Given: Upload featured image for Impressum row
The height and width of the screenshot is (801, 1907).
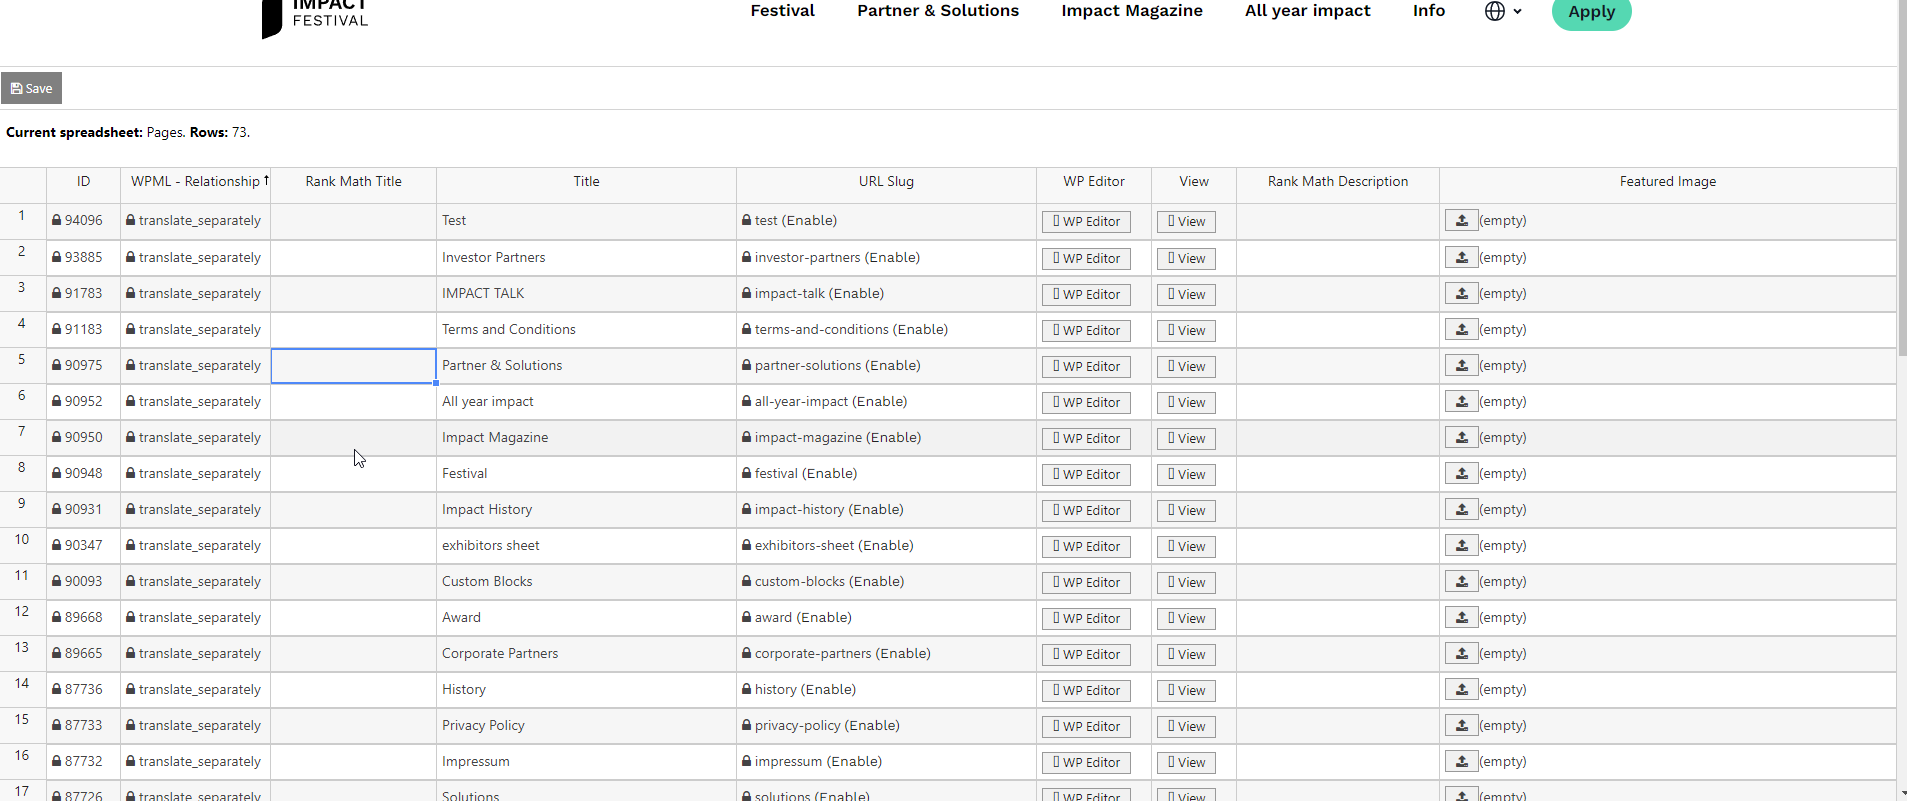Looking at the screenshot, I should tap(1461, 762).
